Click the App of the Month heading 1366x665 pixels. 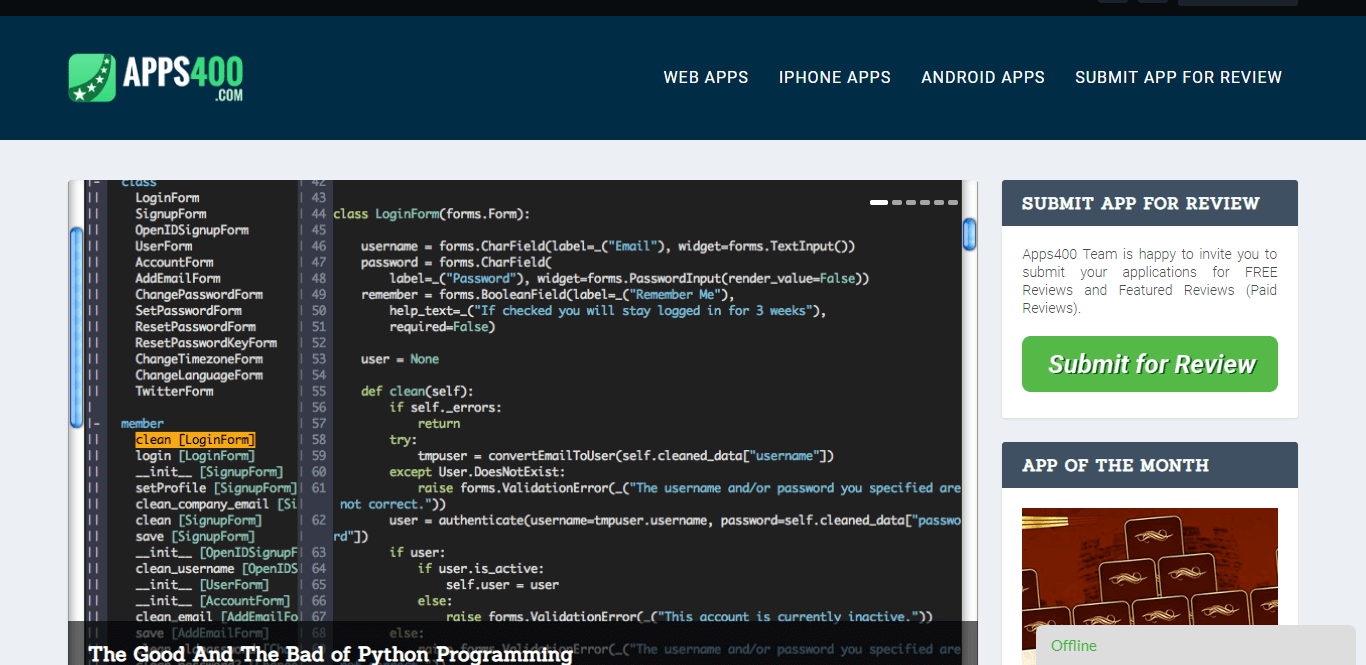tap(1115, 466)
